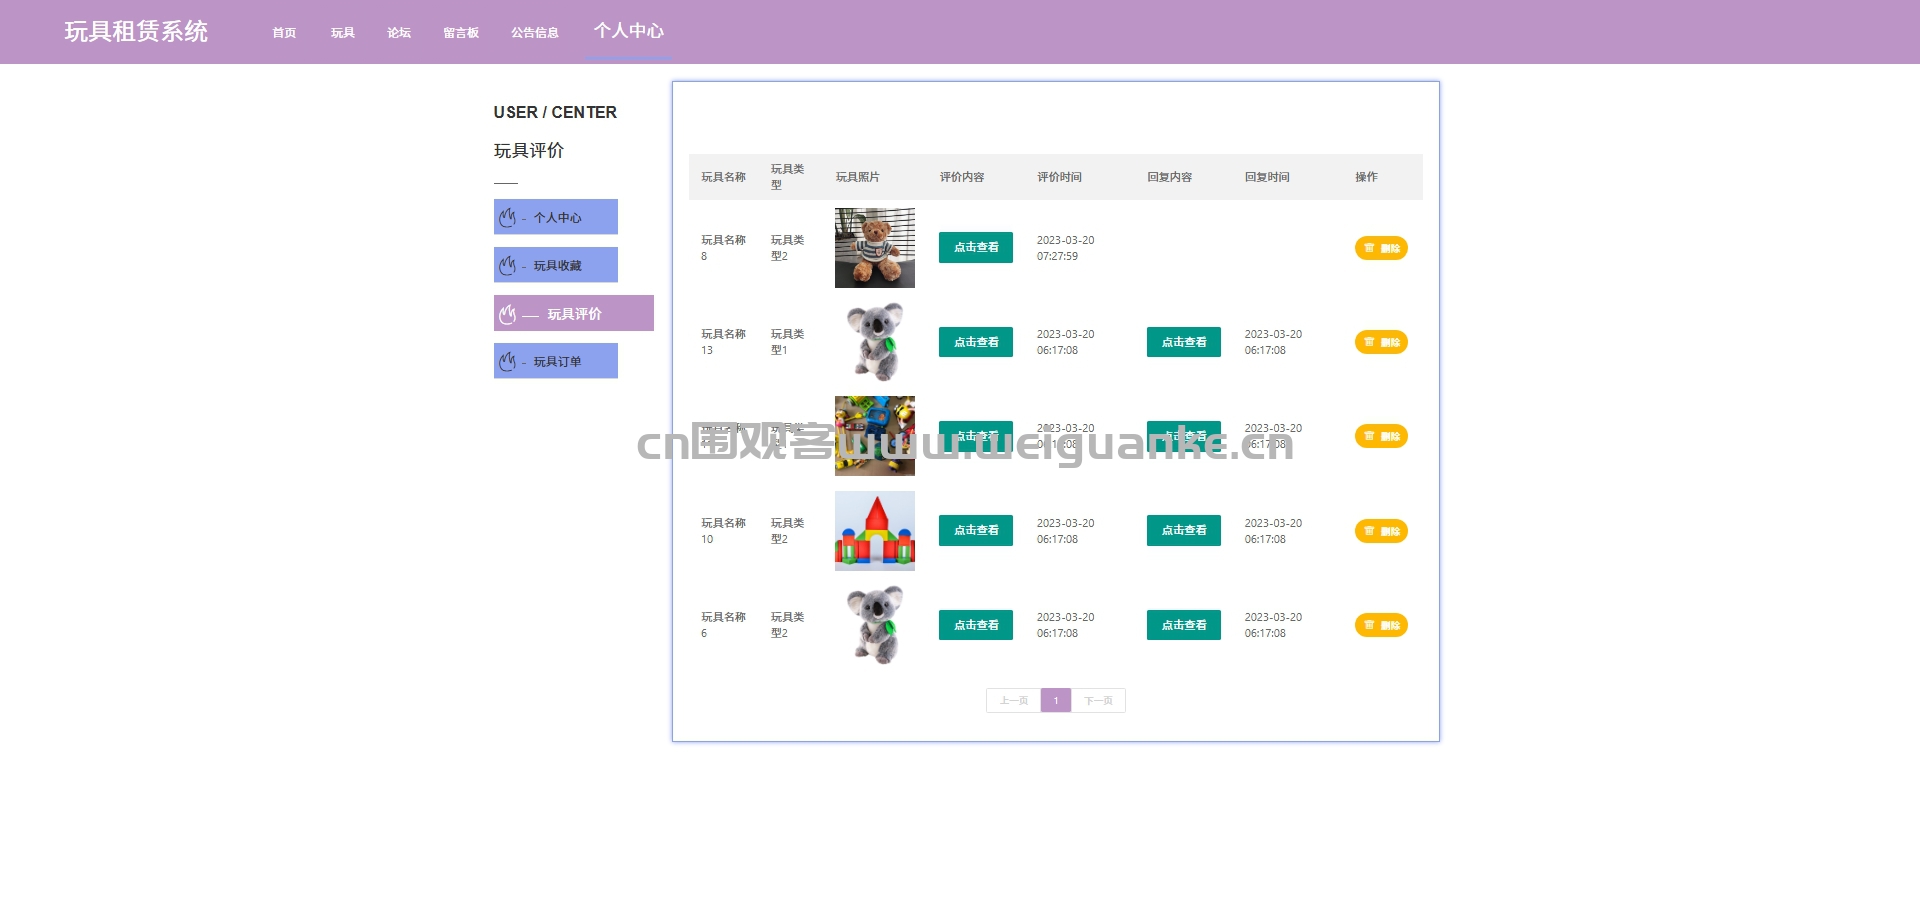This screenshot has width=1920, height=919.
Task: Open koala photo in 玩具名称 13 row
Action: (x=875, y=342)
